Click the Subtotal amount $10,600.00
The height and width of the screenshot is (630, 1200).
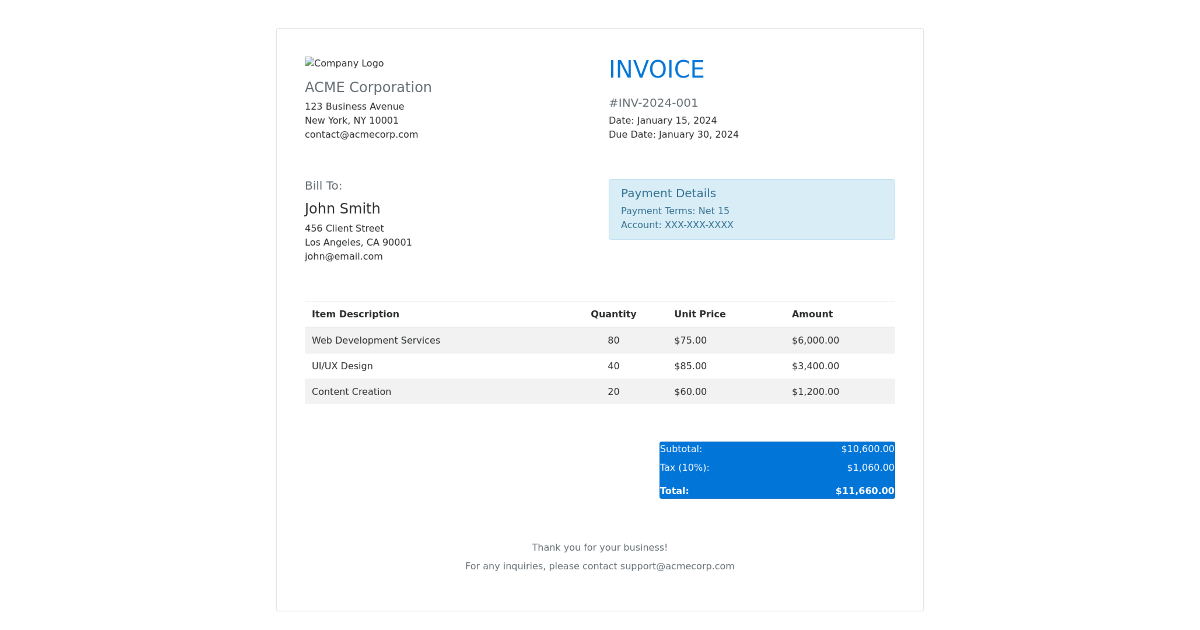click(x=863, y=448)
